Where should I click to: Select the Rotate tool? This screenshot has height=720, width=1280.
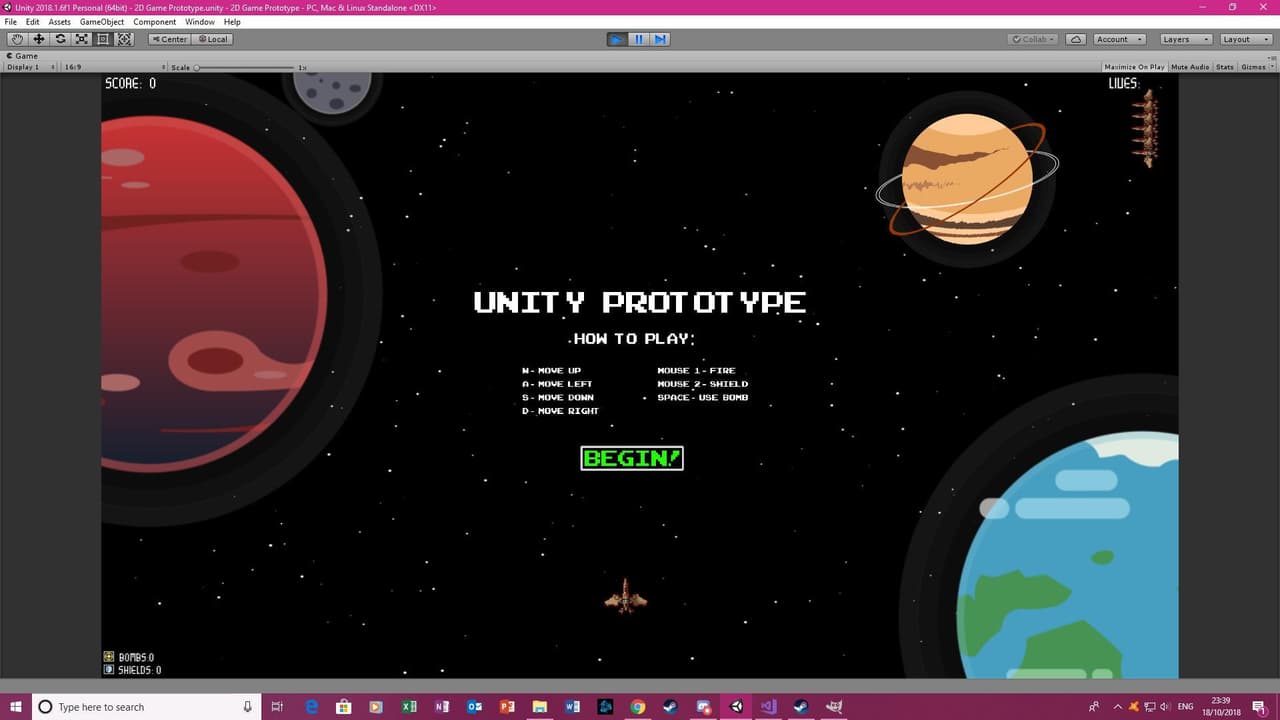tap(60, 39)
